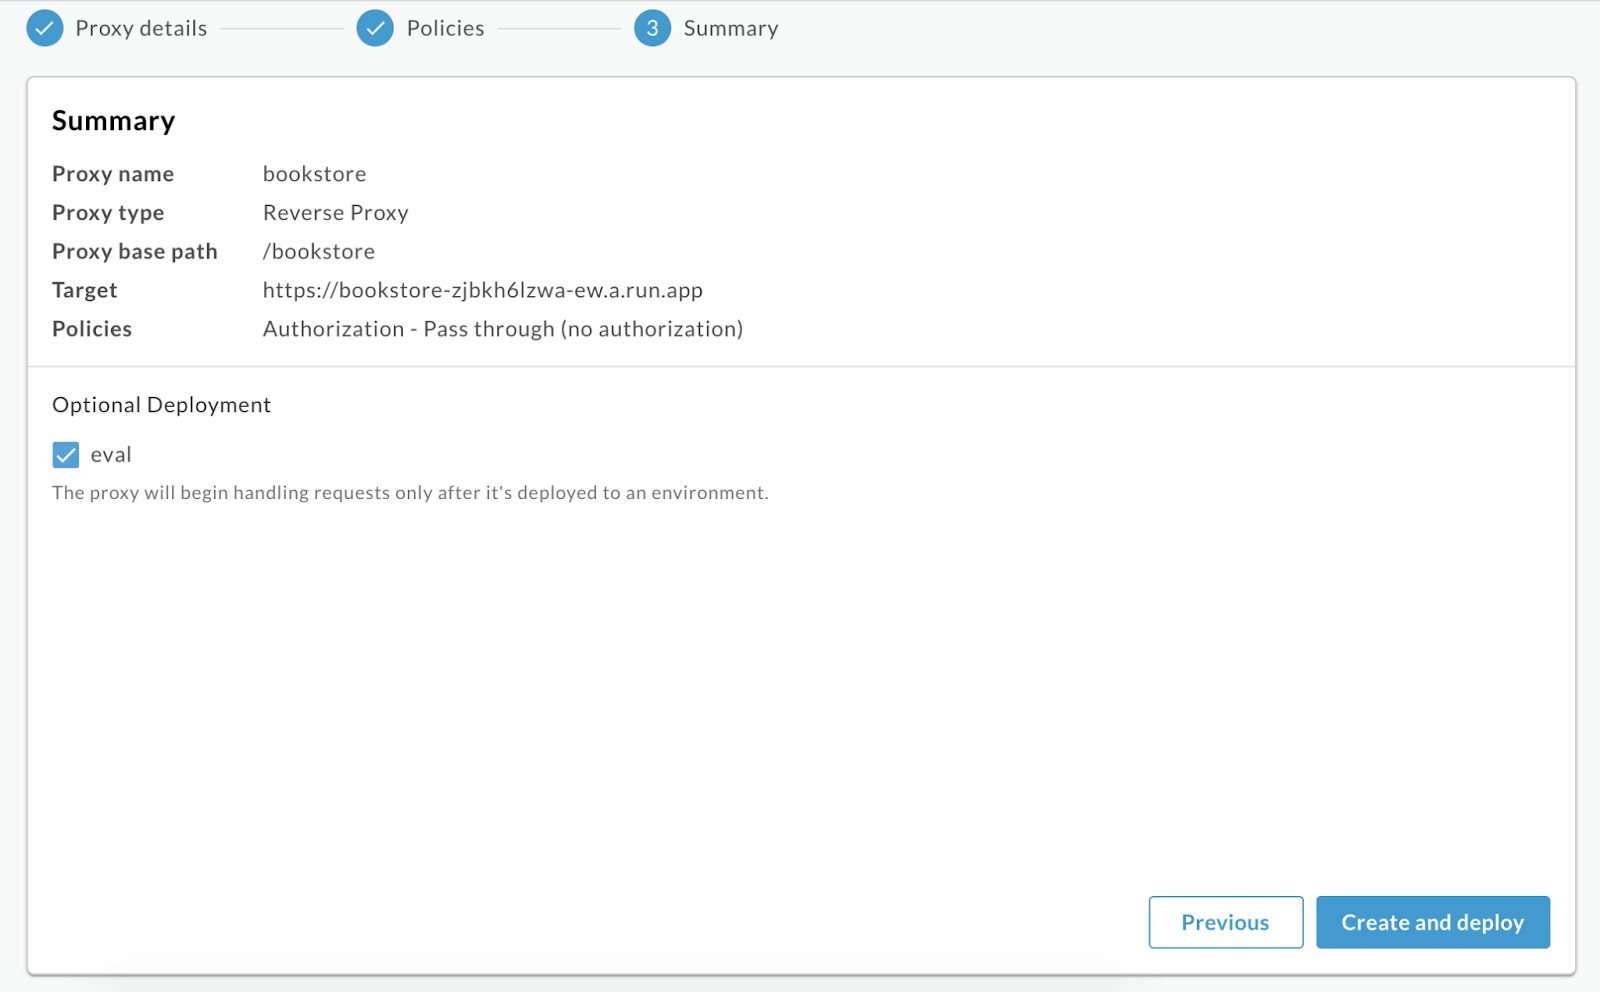Click Create and deploy to finish

click(1433, 922)
